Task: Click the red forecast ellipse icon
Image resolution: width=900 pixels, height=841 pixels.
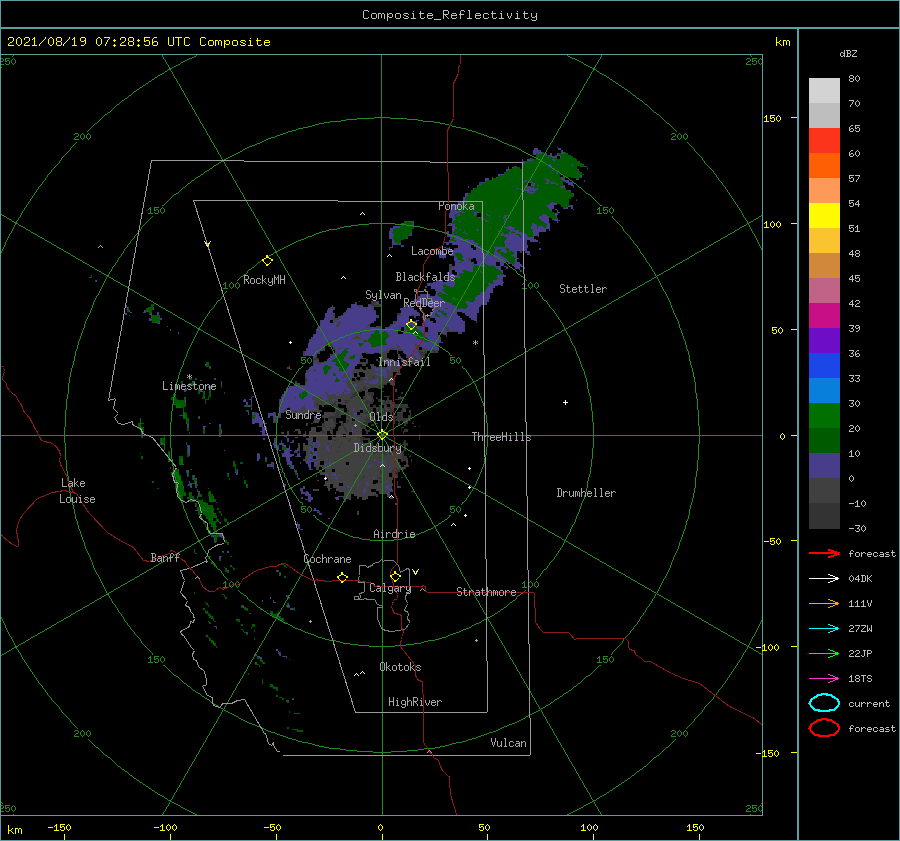Action: (x=824, y=728)
